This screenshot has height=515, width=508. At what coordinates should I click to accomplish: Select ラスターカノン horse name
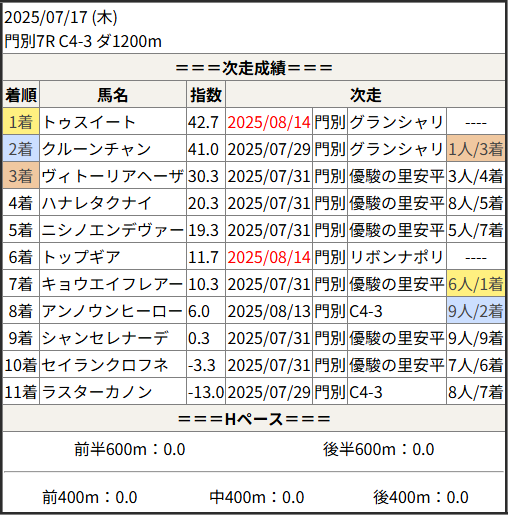(x=97, y=392)
